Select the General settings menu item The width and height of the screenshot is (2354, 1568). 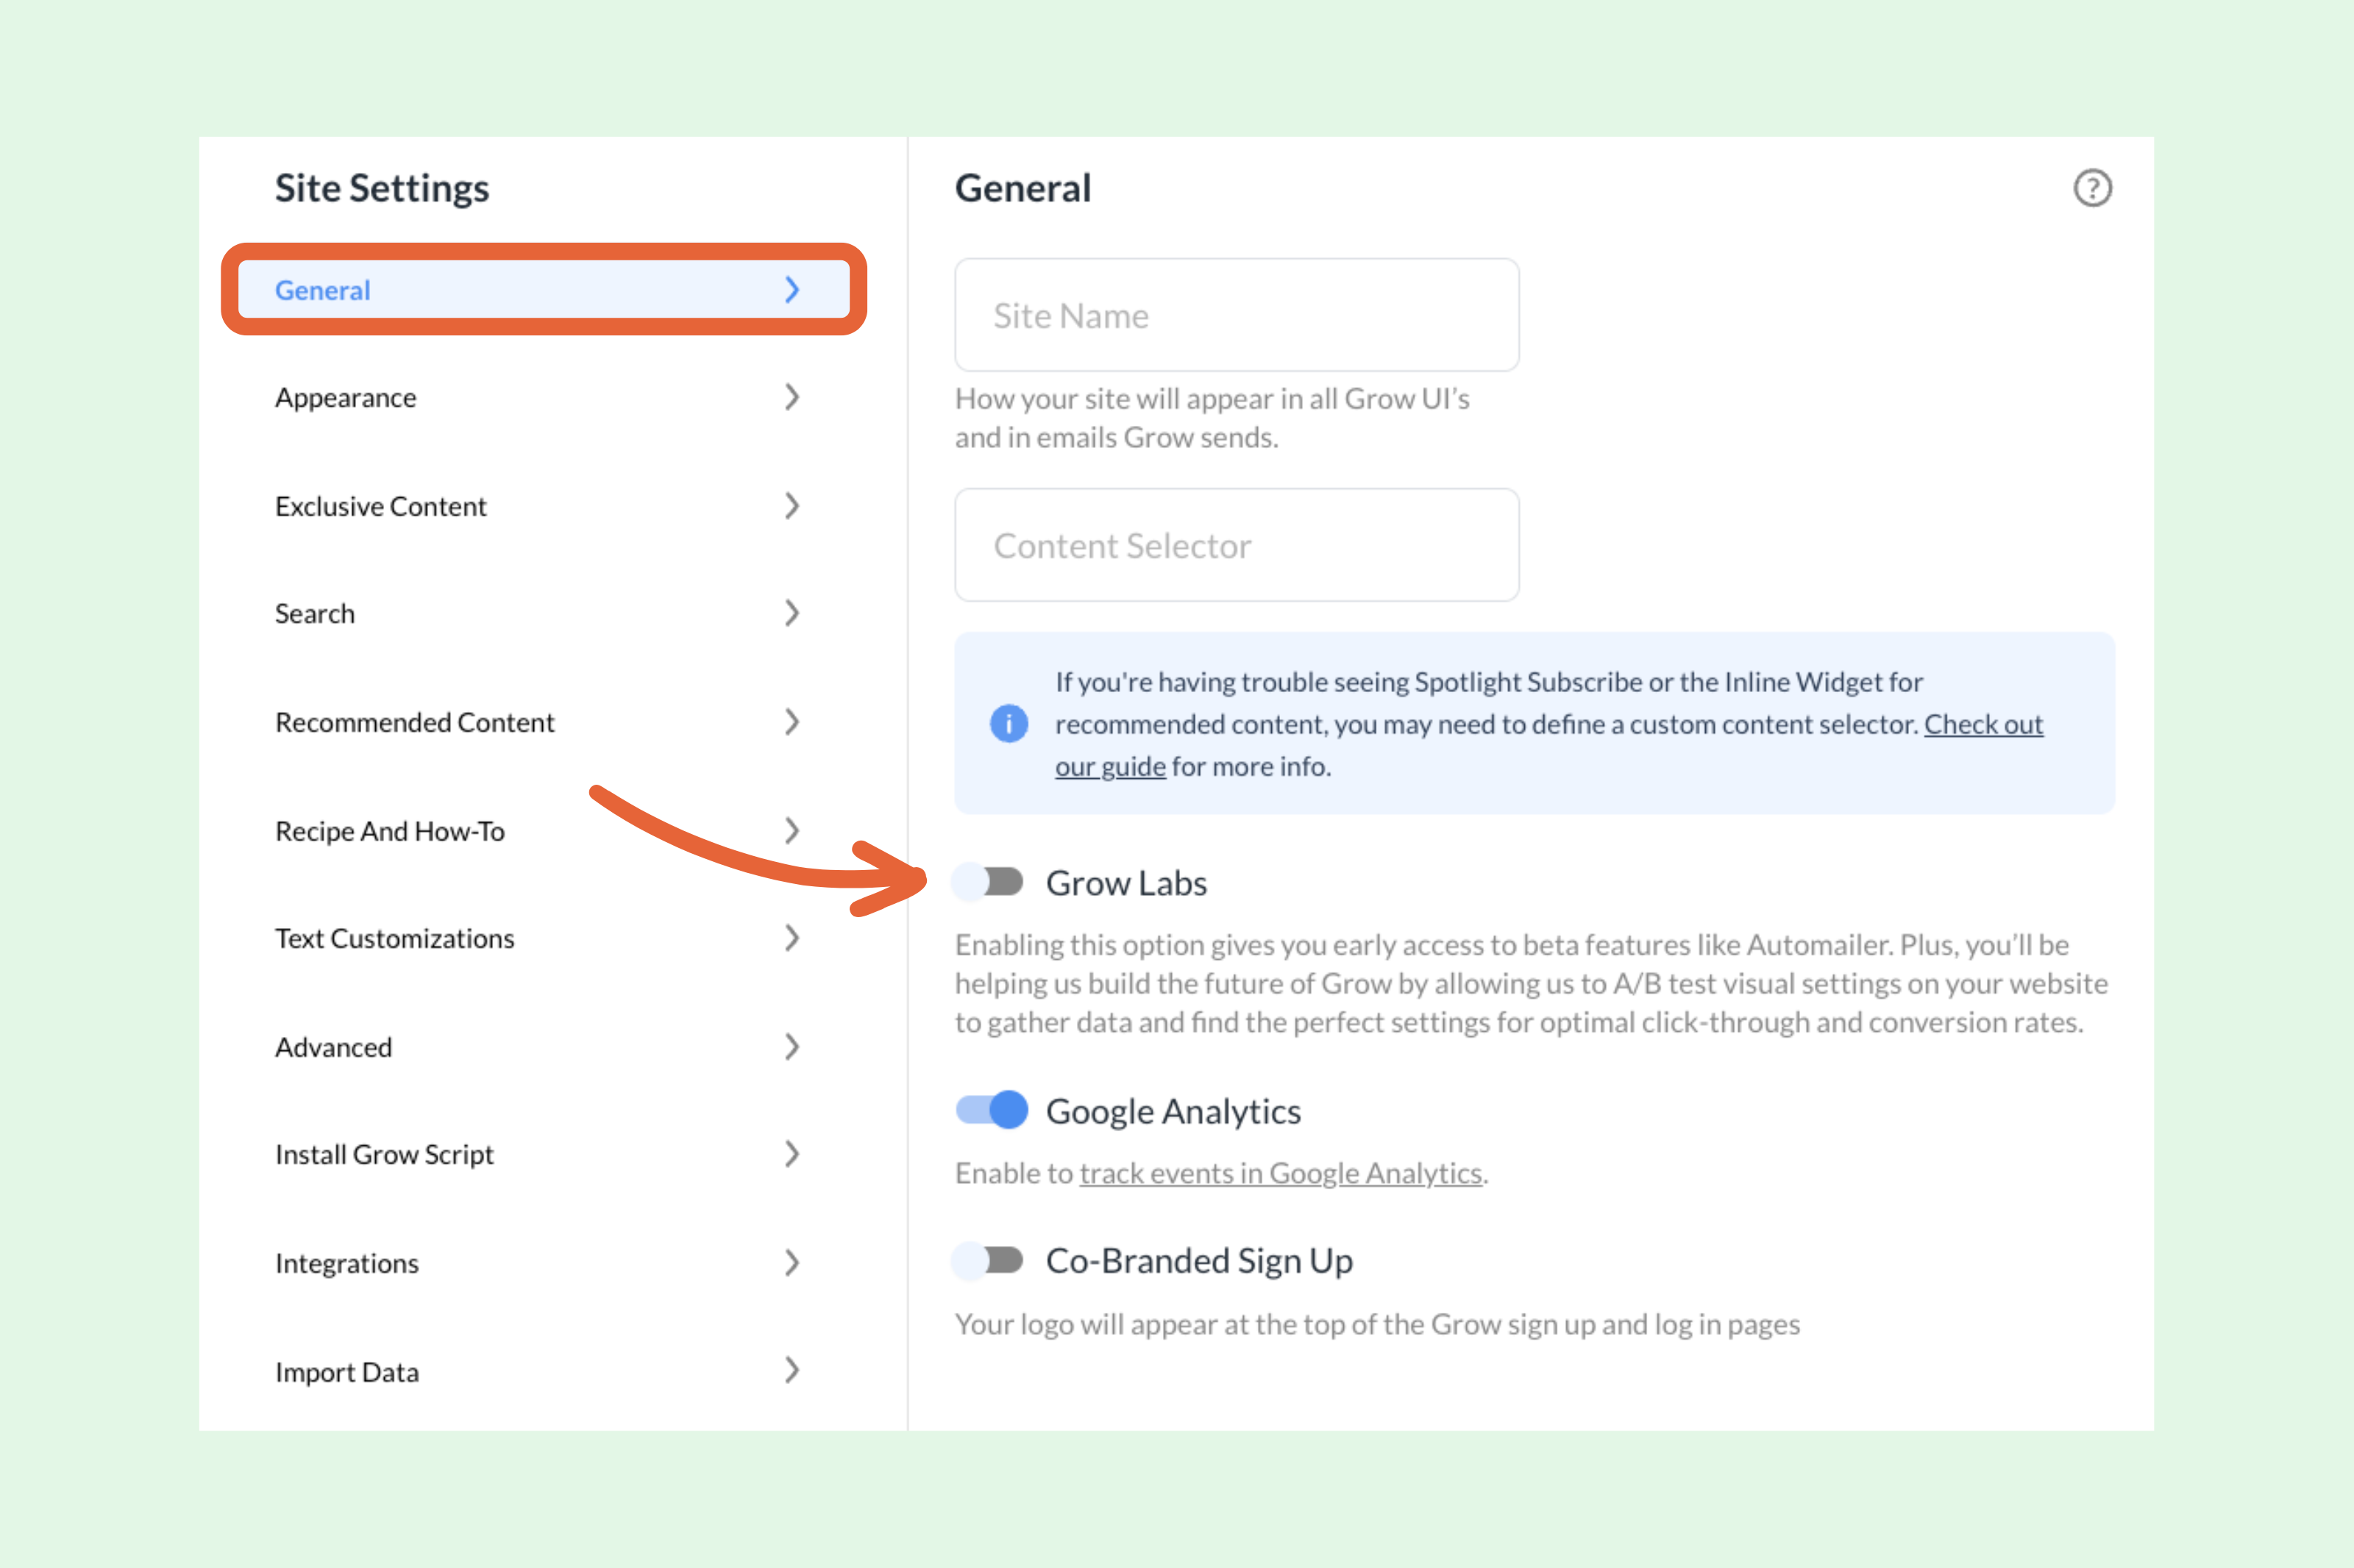tap(544, 290)
